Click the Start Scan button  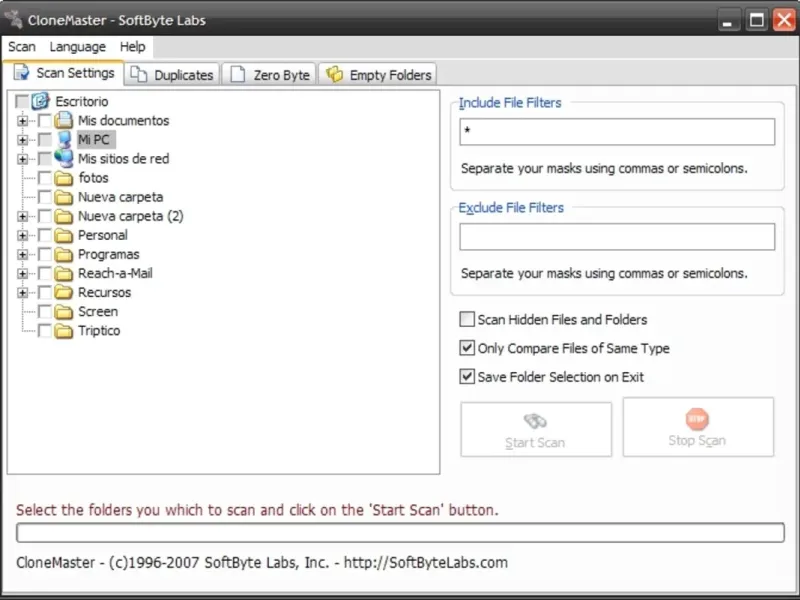click(536, 429)
